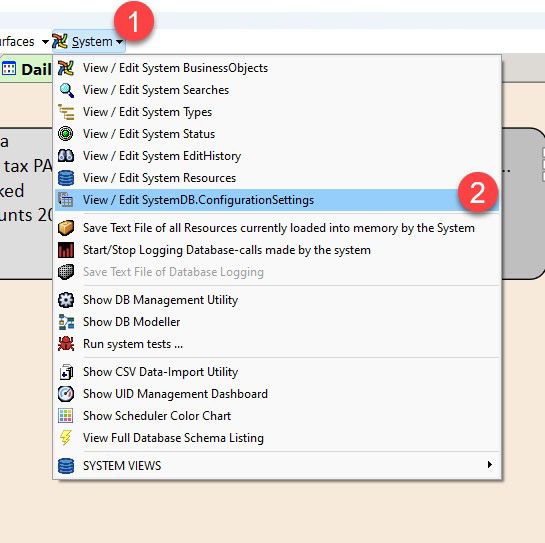
Task: Click the green target icon for System Status
Action: coord(66,134)
